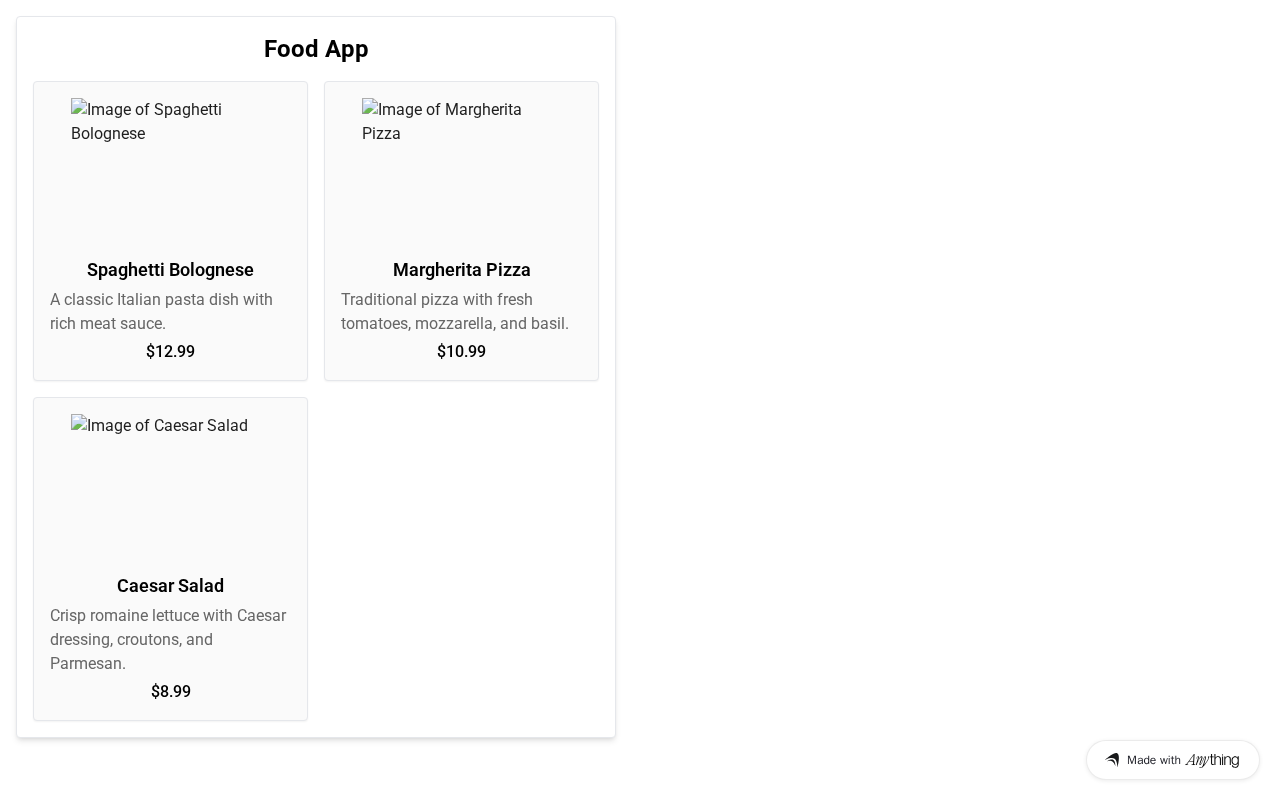Click the $8.99 price label
Screen dimensions: 1280x800
coord(170,692)
